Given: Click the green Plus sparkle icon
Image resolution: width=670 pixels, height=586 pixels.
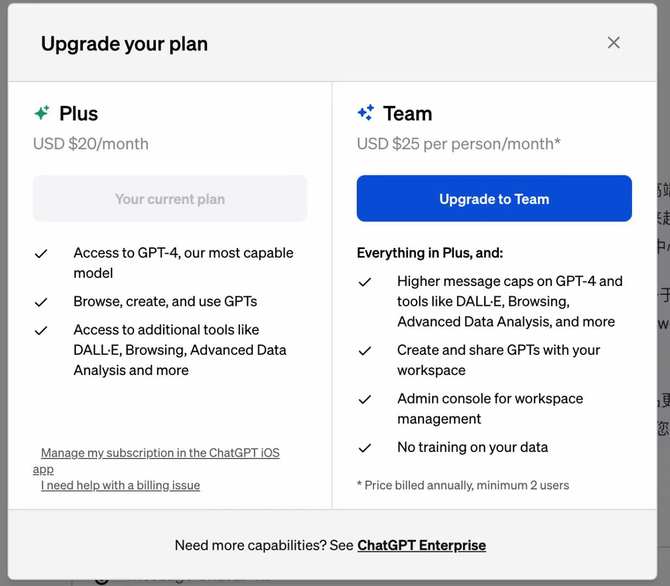Looking at the screenshot, I should pyautogui.click(x=41, y=113).
